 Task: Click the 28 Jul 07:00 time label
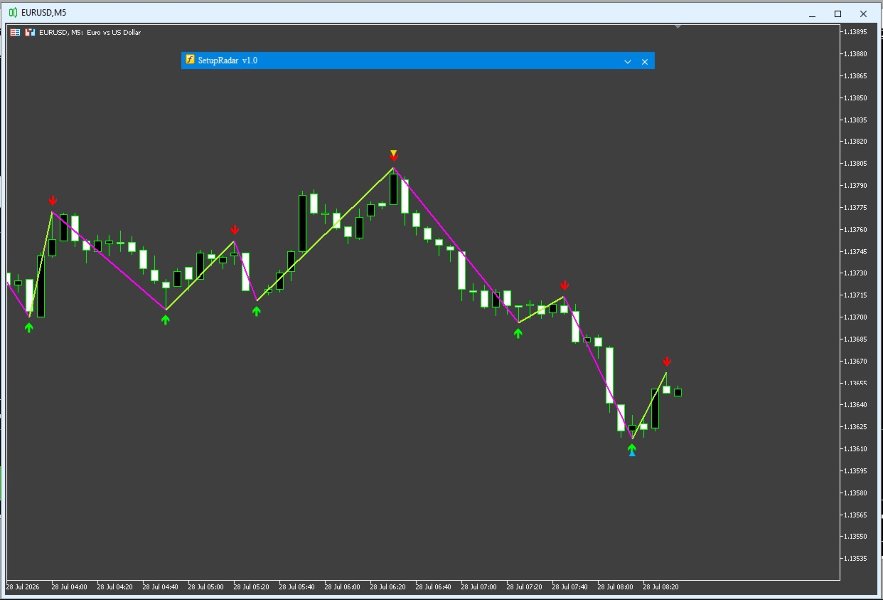[x=479, y=586]
